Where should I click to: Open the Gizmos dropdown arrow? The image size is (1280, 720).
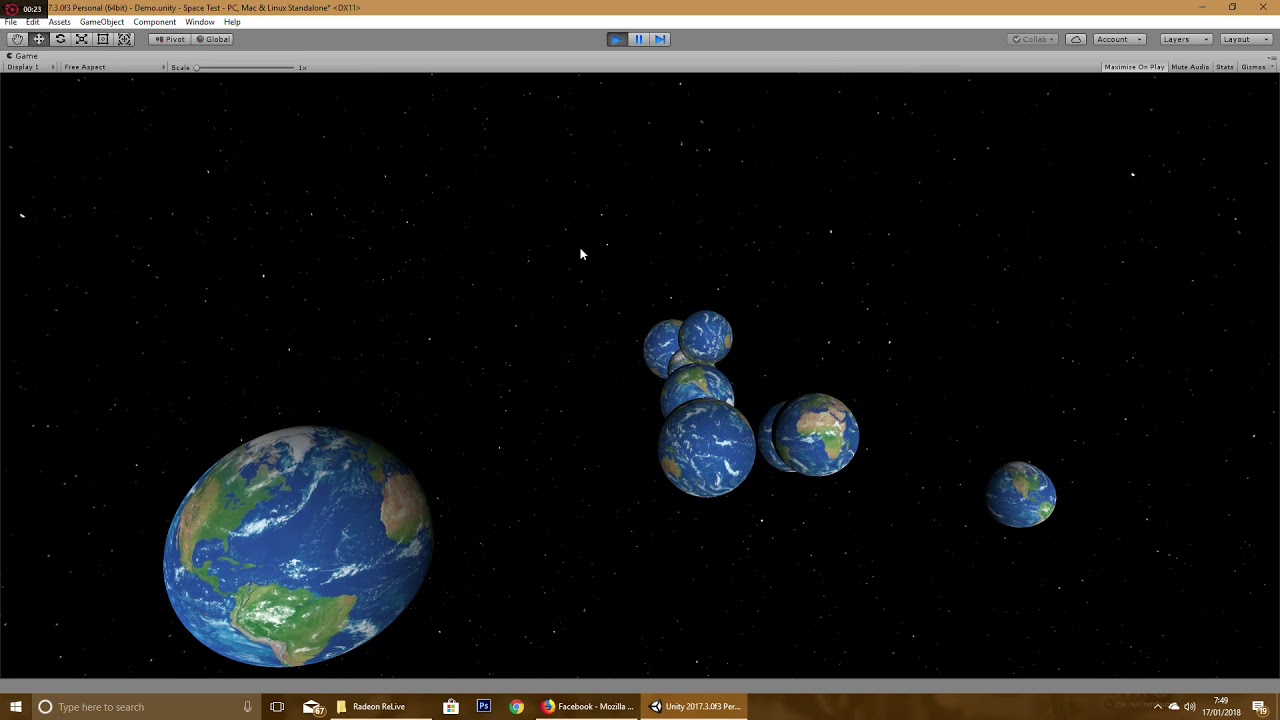[1271, 67]
